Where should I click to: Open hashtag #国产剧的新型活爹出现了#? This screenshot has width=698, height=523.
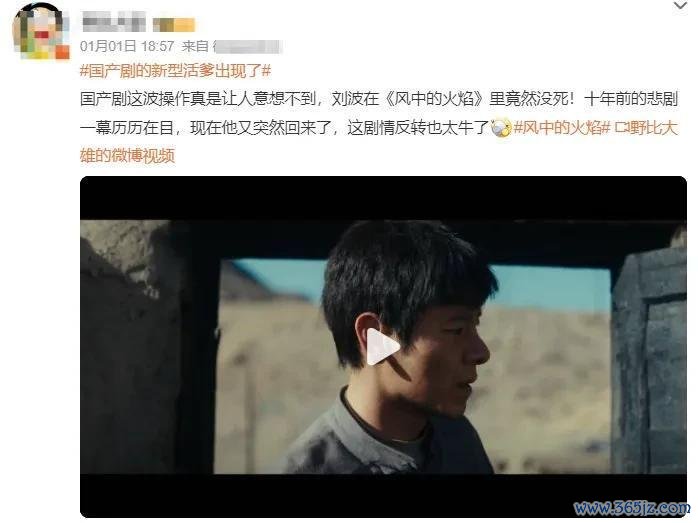click(175, 71)
